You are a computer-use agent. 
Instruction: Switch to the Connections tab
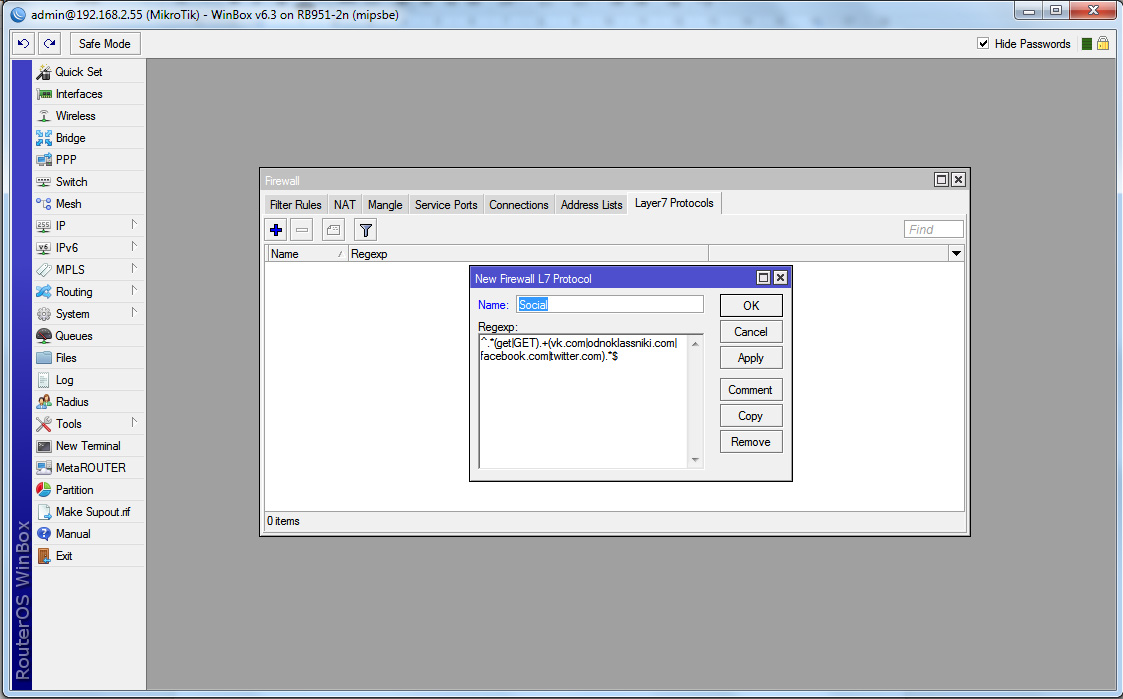(519, 205)
